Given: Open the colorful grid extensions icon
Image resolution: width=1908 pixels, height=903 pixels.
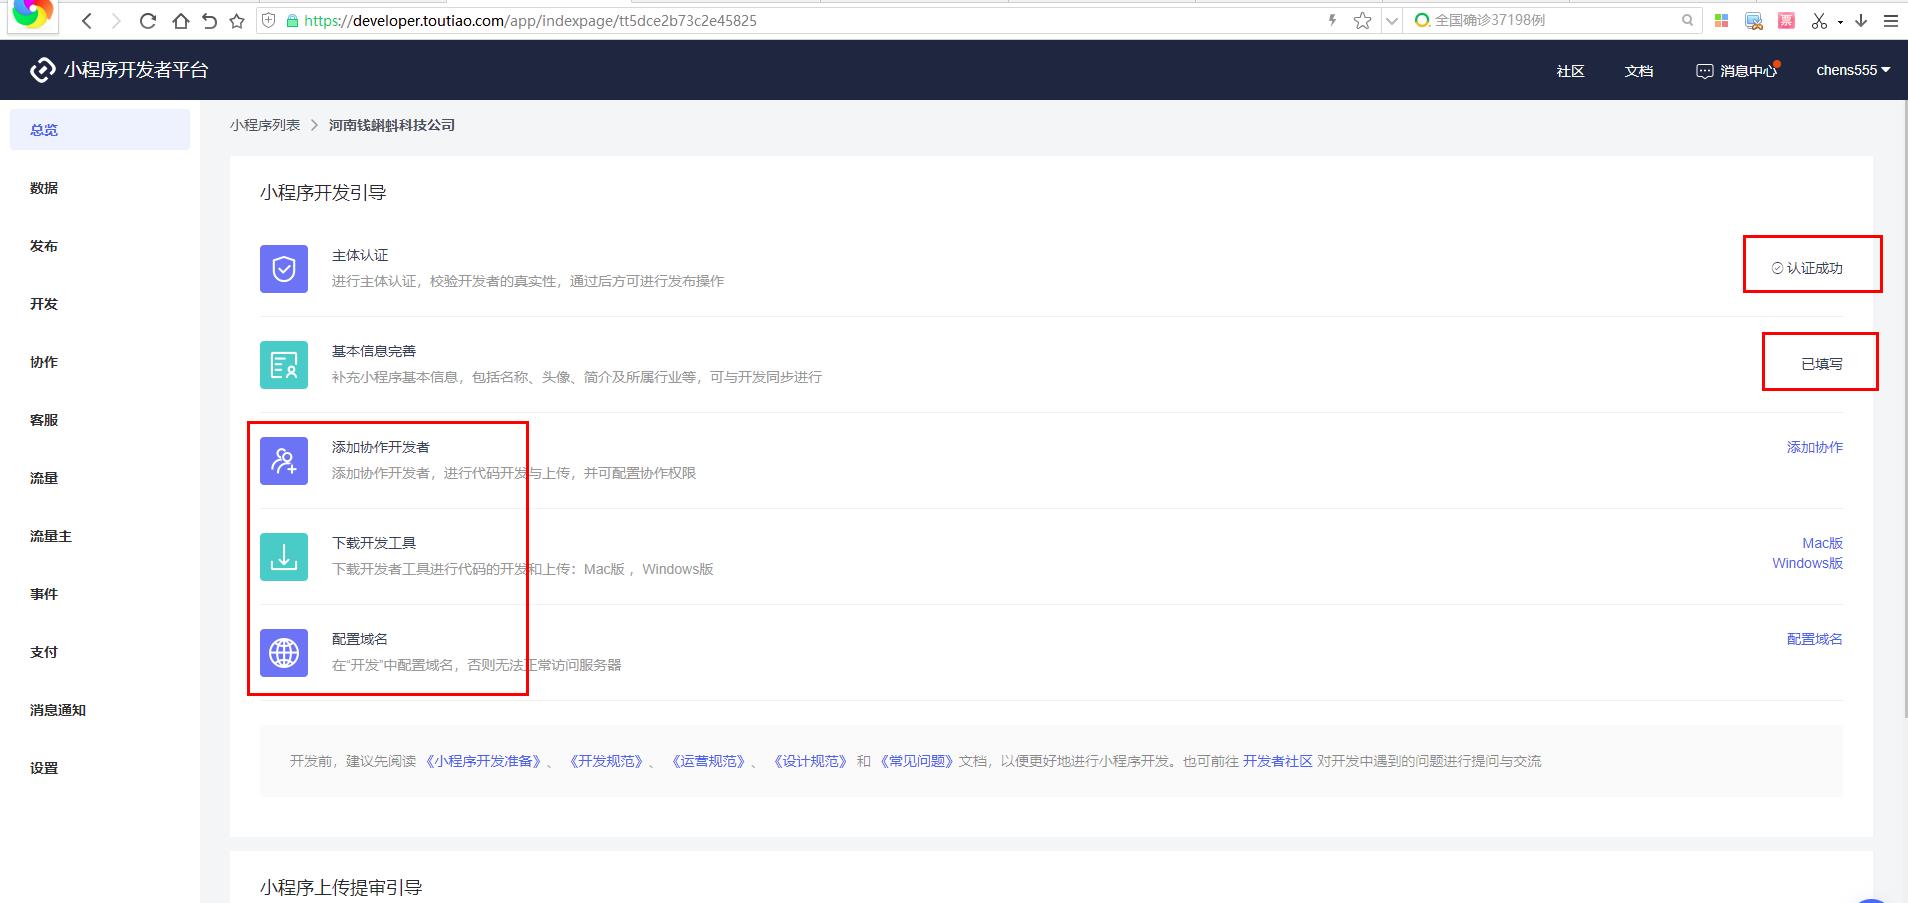Looking at the screenshot, I should point(1722,20).
